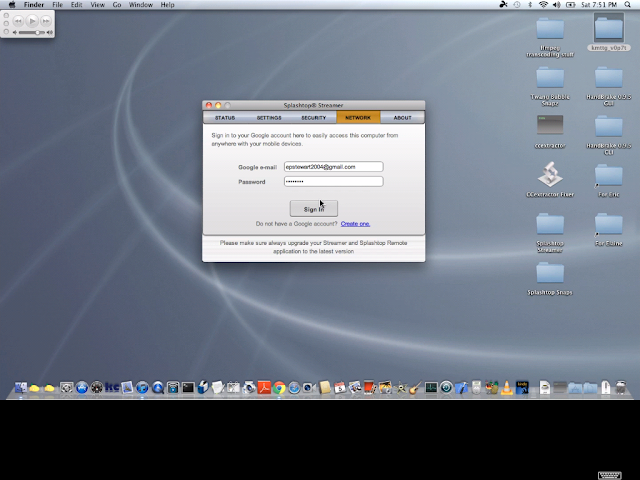Open GarageBand guitar icon in dock
Viewport: 640px width, 480px height.
(x=415, y=387)
